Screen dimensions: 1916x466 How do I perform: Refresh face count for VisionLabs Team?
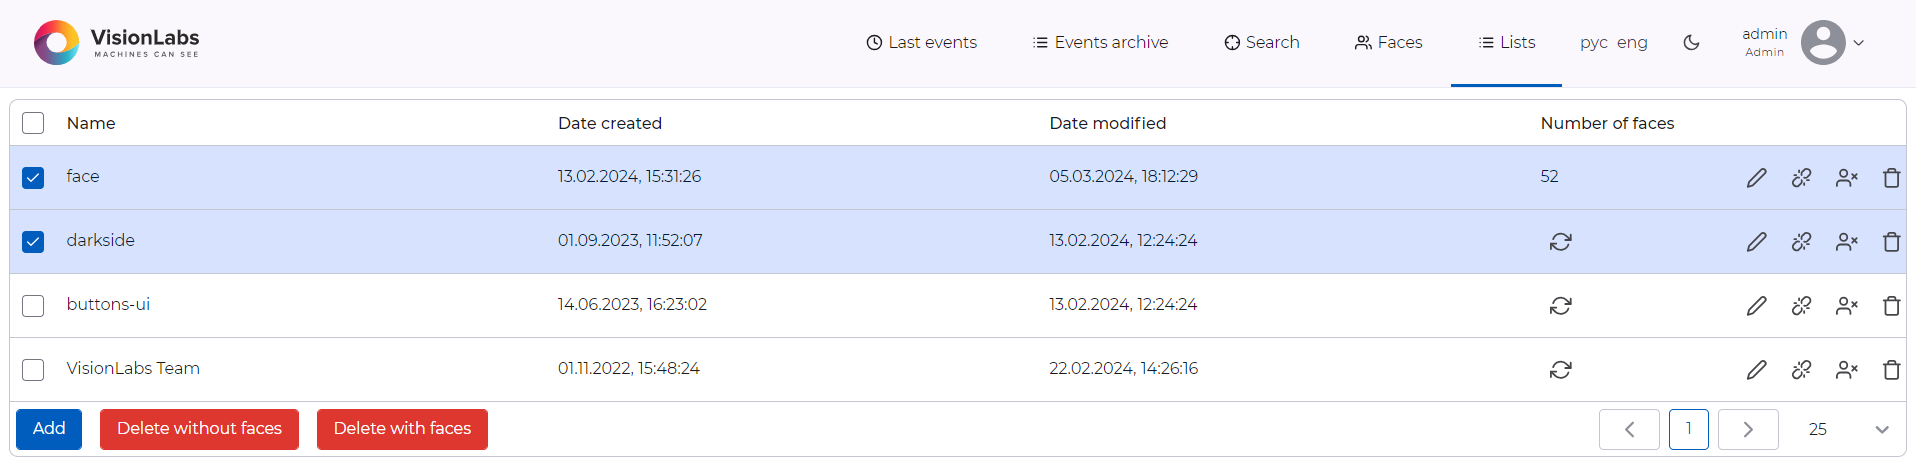(x=1560, y=370)
